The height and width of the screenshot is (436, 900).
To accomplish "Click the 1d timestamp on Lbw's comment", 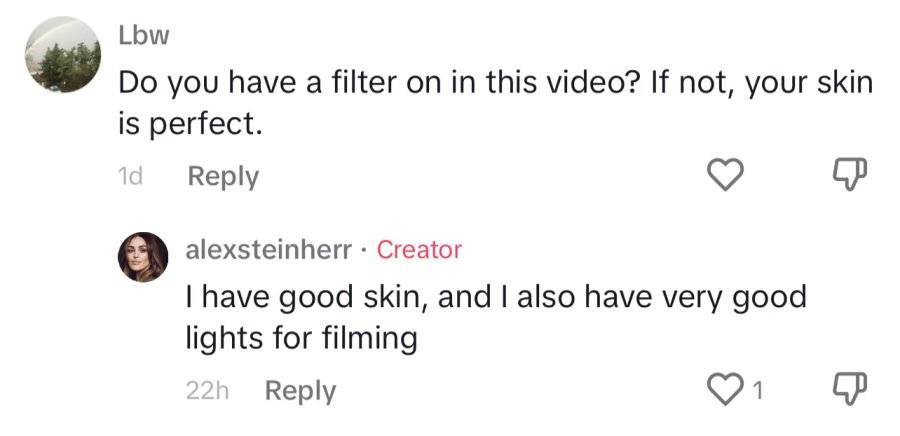I will pyautogui.click(x=130, y=177).
